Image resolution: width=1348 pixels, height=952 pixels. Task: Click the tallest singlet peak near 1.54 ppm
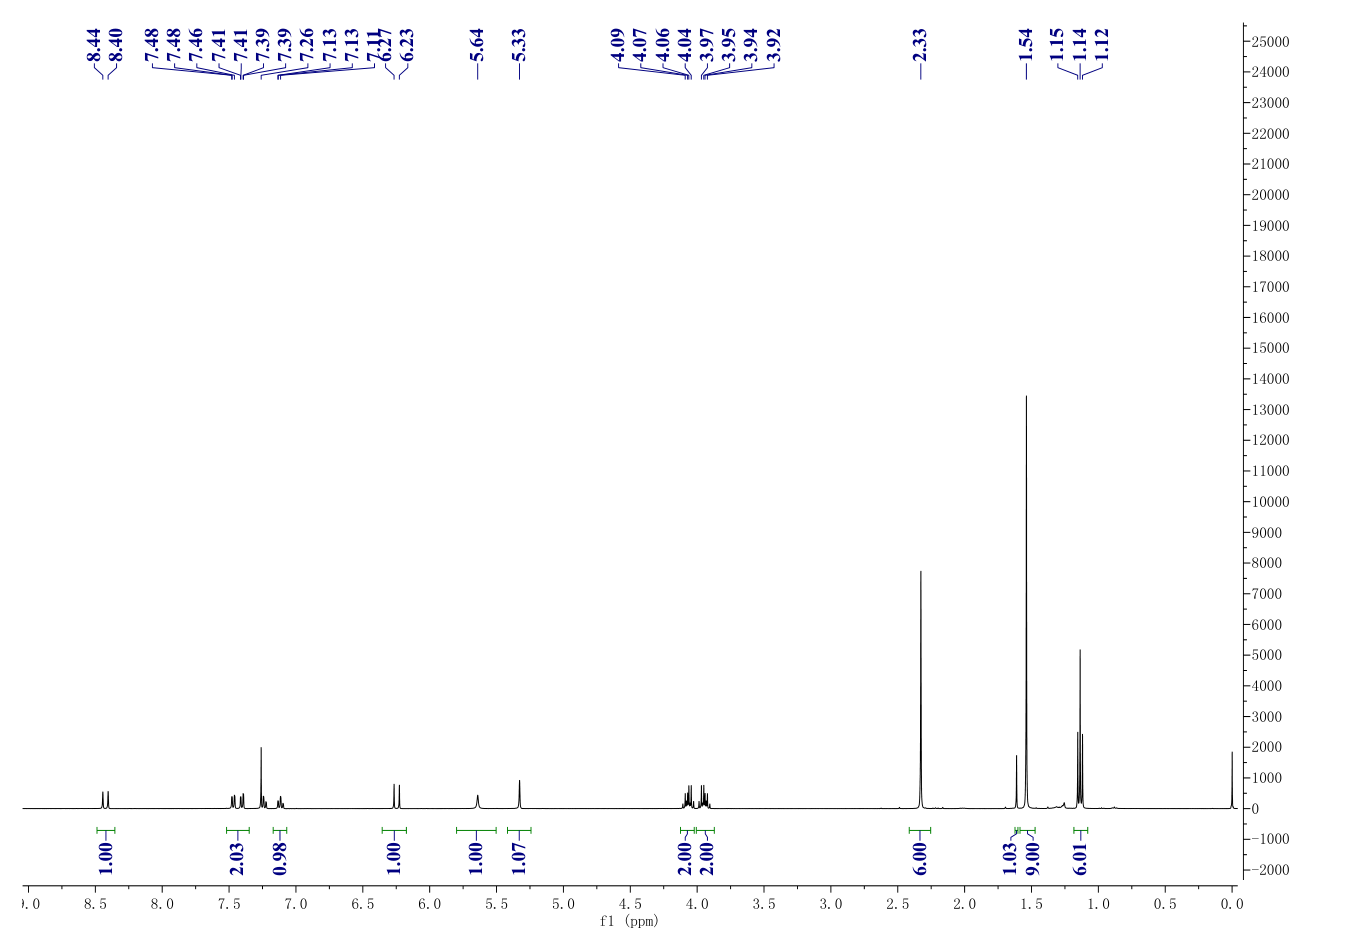click(1026, 600)
